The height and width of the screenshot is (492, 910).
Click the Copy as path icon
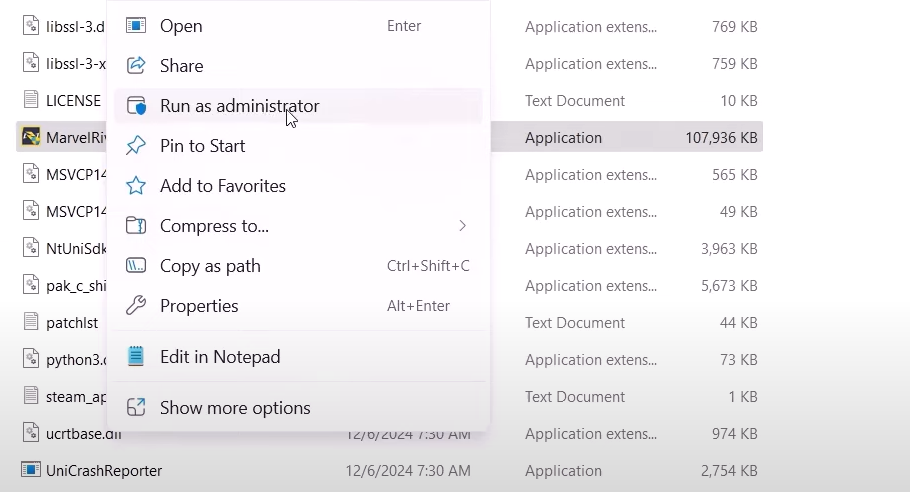136,266
